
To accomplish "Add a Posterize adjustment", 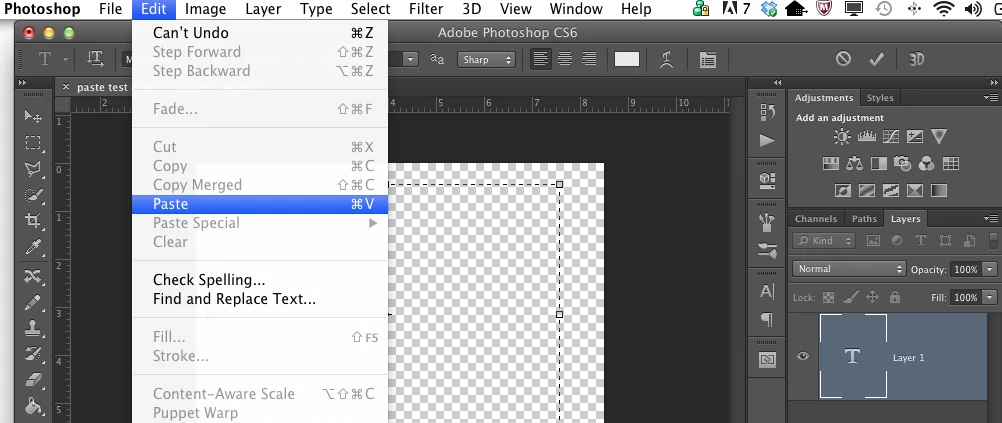I will pyautogui.click(x=867, y=190).
